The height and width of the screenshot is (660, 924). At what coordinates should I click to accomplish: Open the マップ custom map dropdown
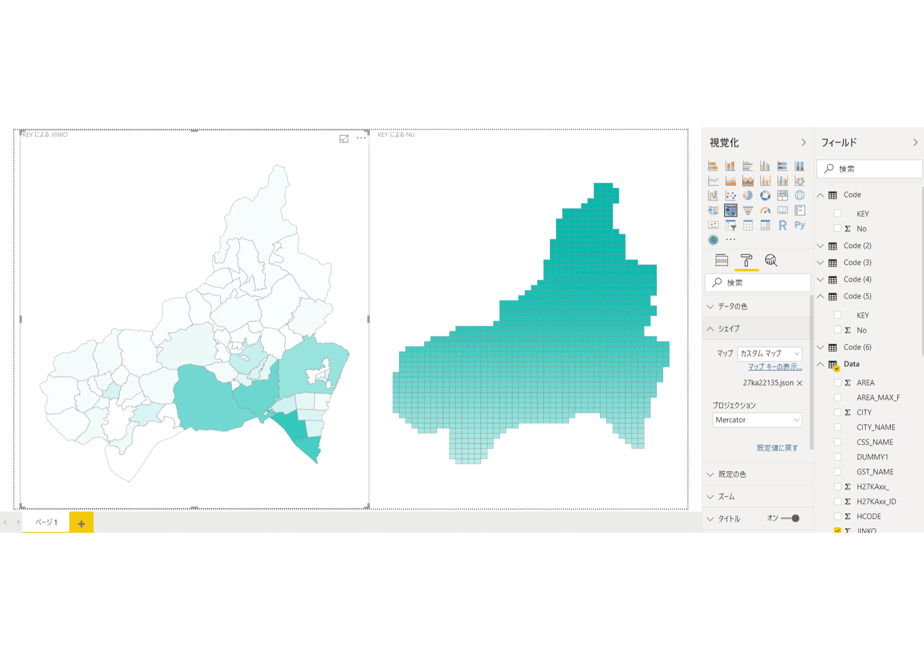[x=770, y=354]
